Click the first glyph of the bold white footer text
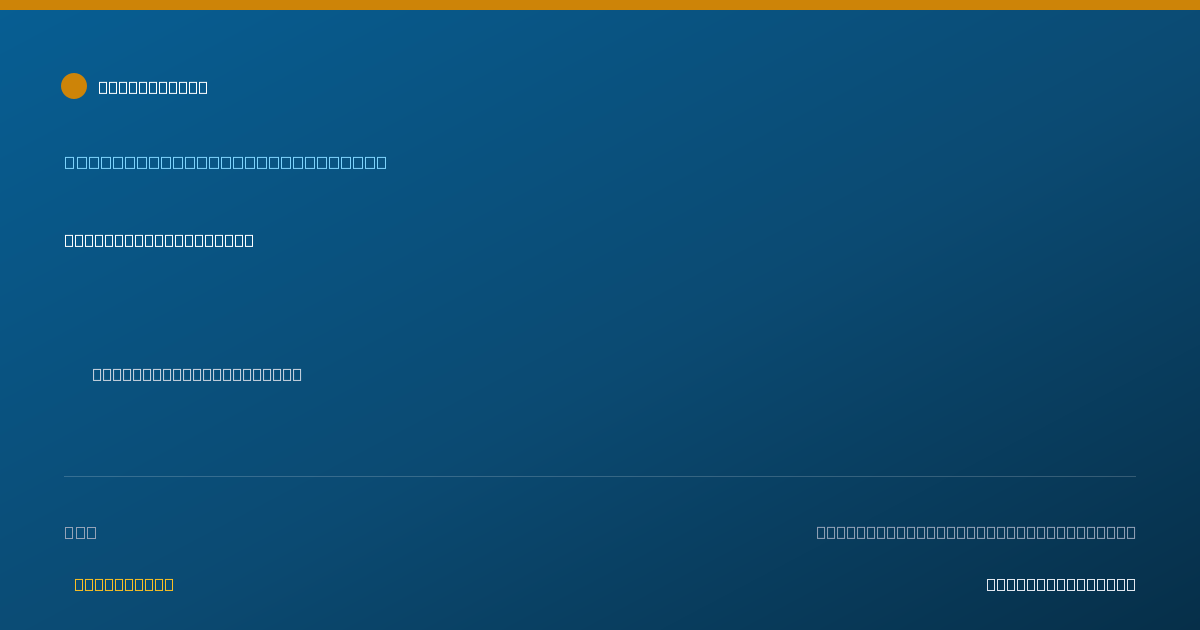Image resolution: width=1200 pixels, height=630 pixels. tap(991, 584)
